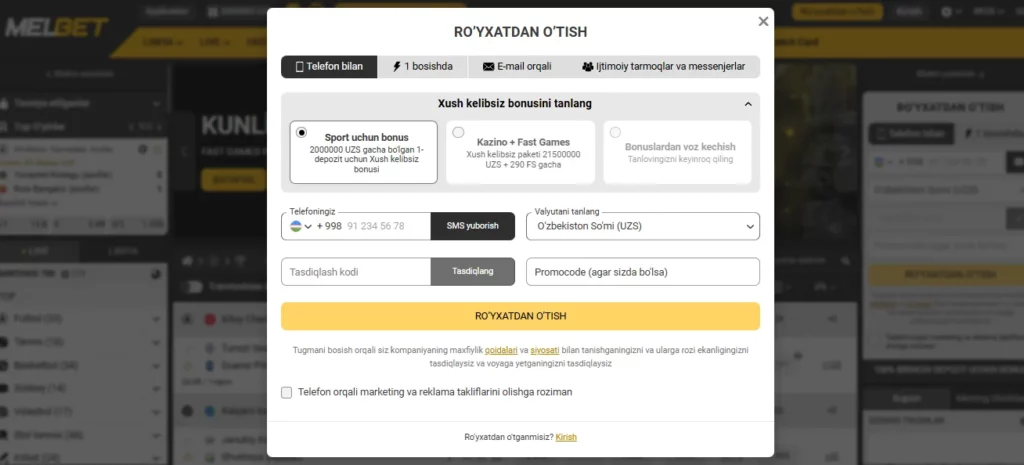Choose the 'Sport uchun bonus' radio option

pos(301,133)
